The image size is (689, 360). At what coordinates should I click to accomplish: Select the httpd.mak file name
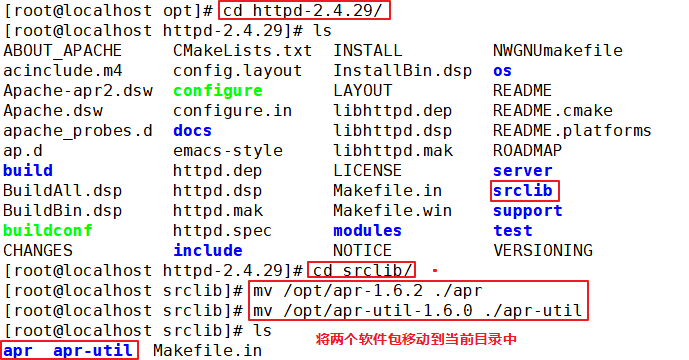(x=218, y=211)
